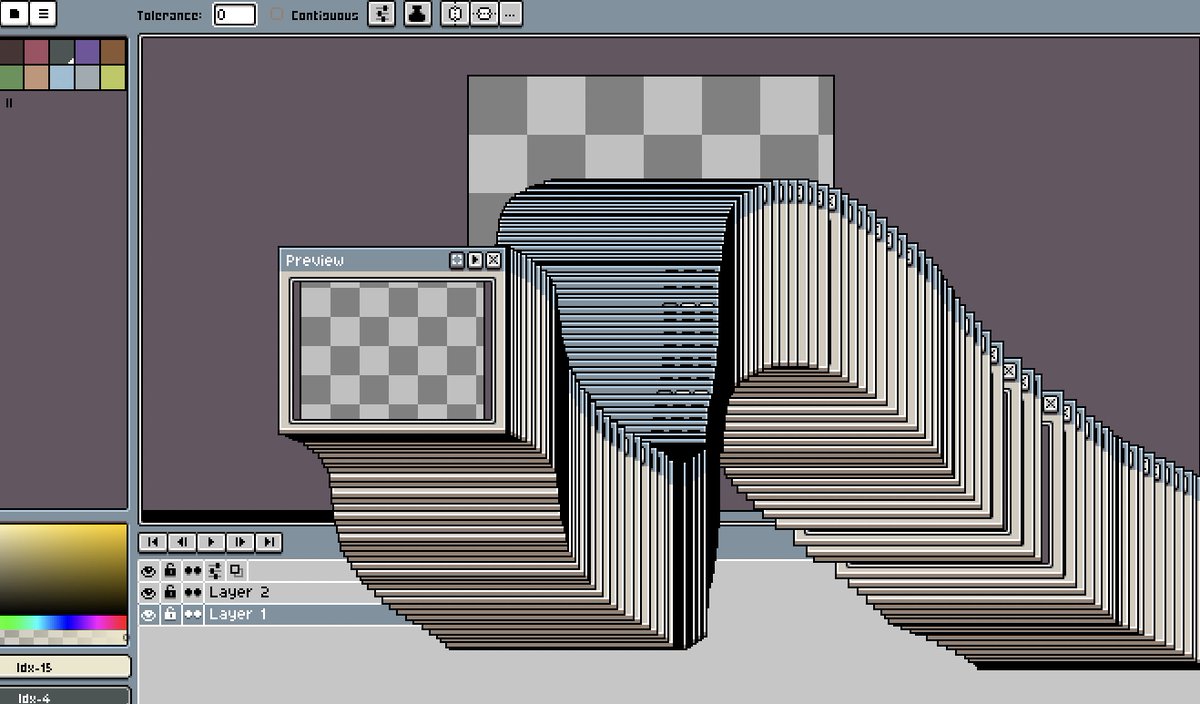
Task: Toggle horizontal symmetry mode
Action: (x=455, y=14)
